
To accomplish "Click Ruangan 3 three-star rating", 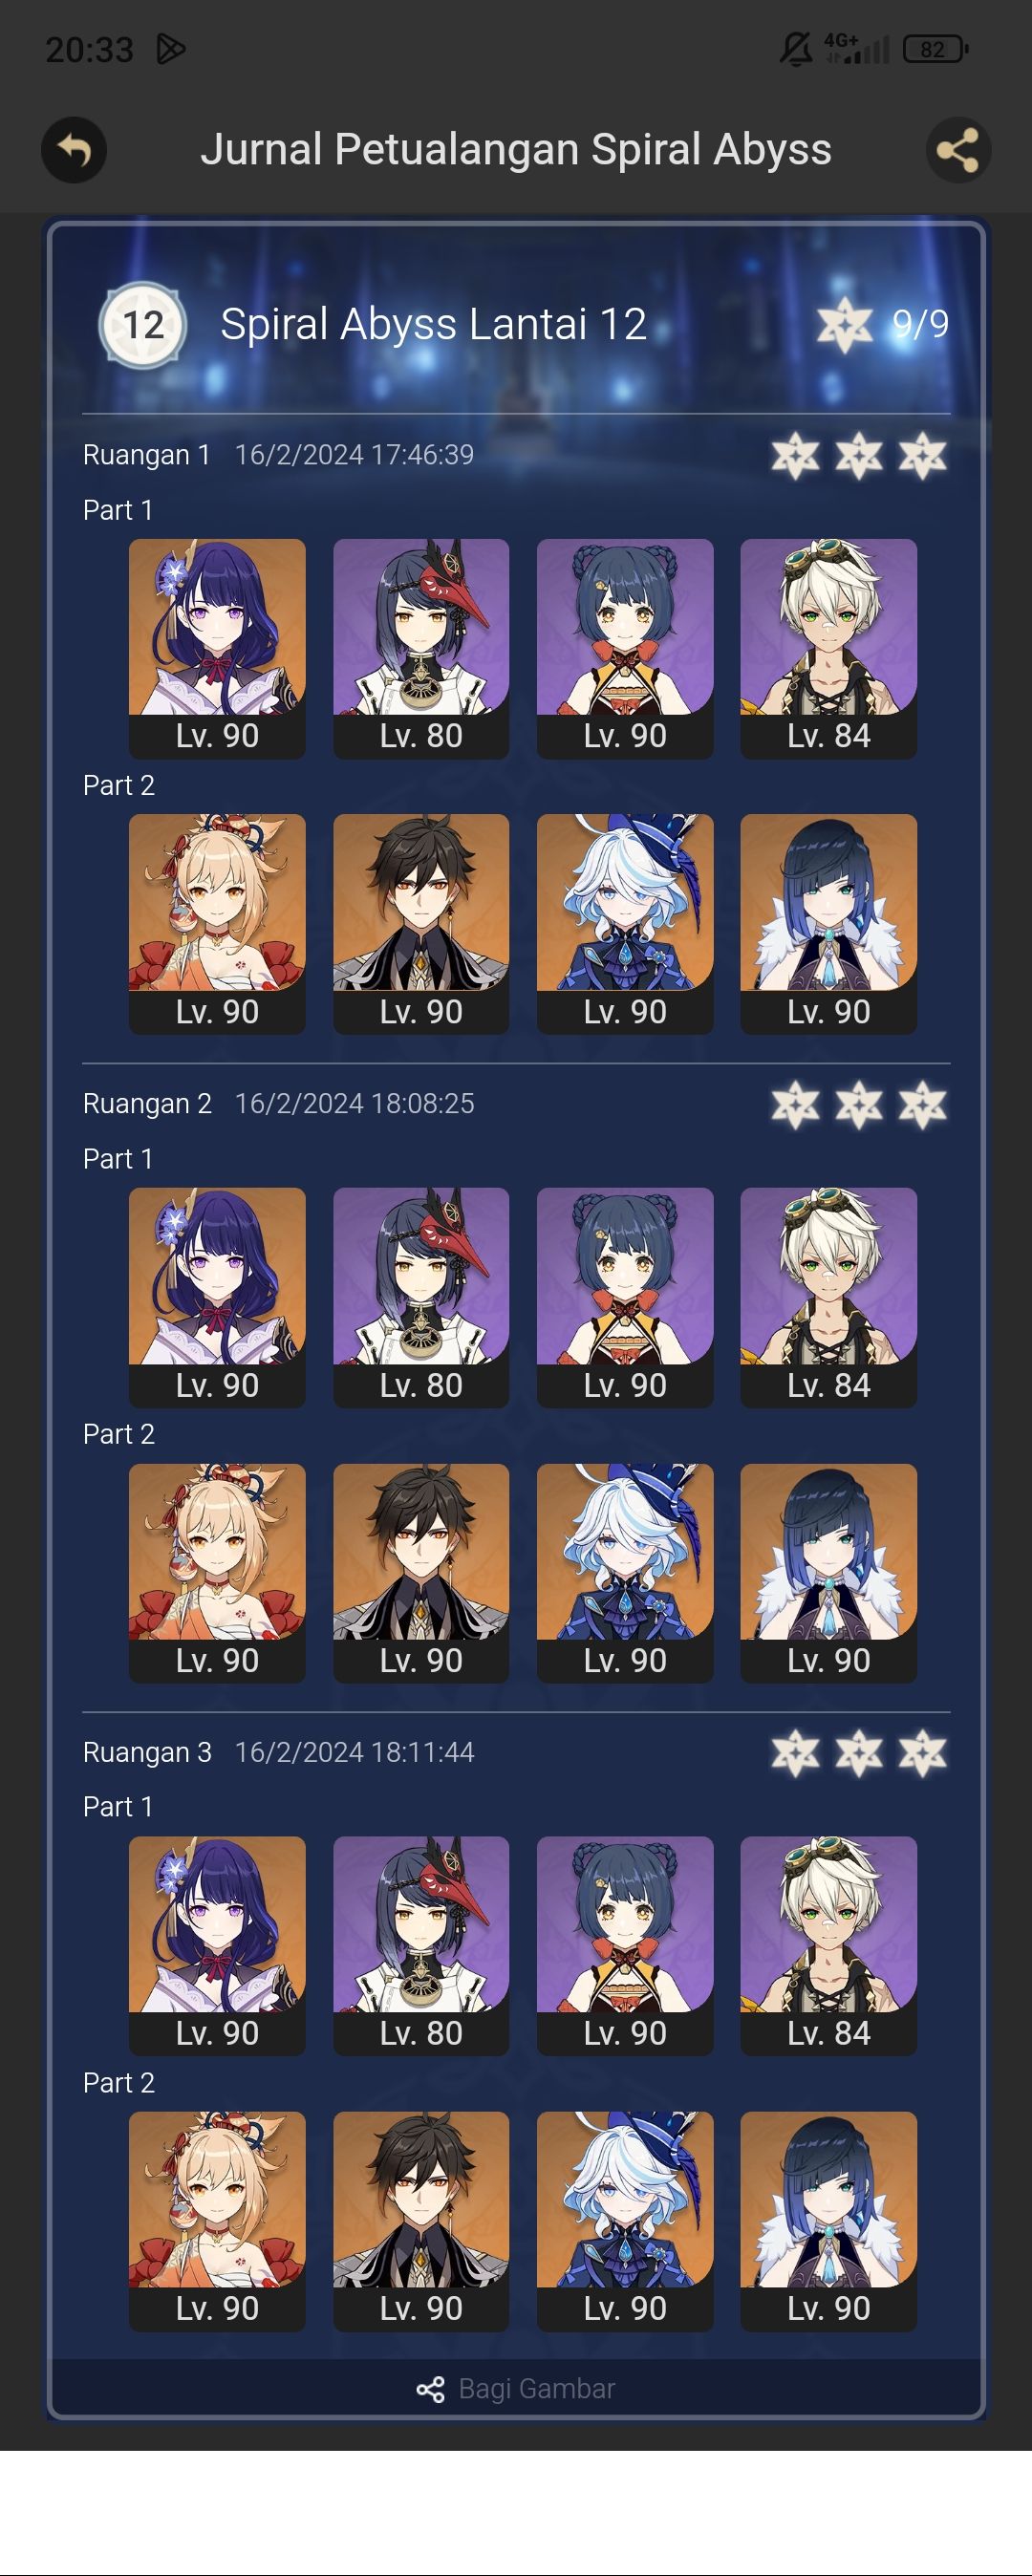I will click(859, 1753).
